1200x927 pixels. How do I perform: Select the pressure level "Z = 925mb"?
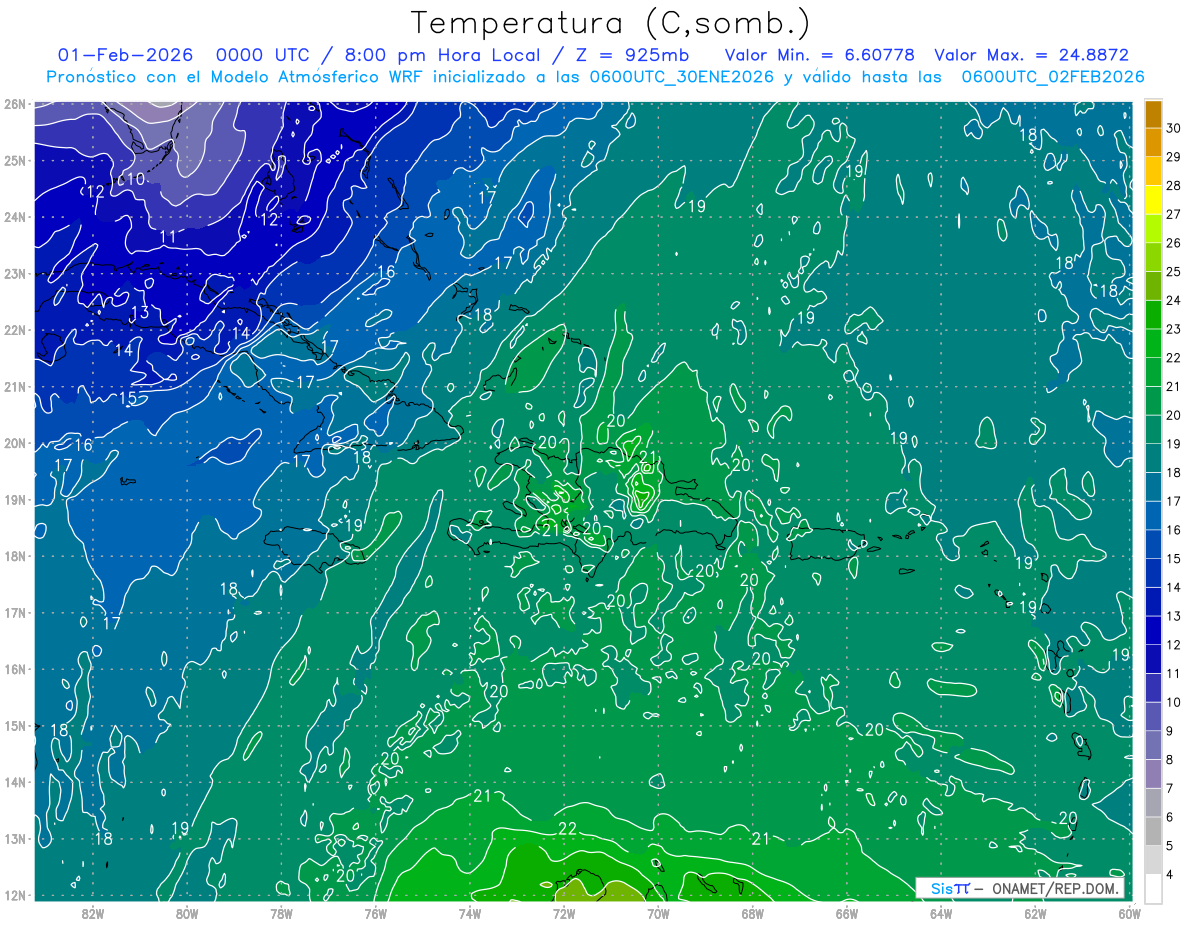coord(632,55)
